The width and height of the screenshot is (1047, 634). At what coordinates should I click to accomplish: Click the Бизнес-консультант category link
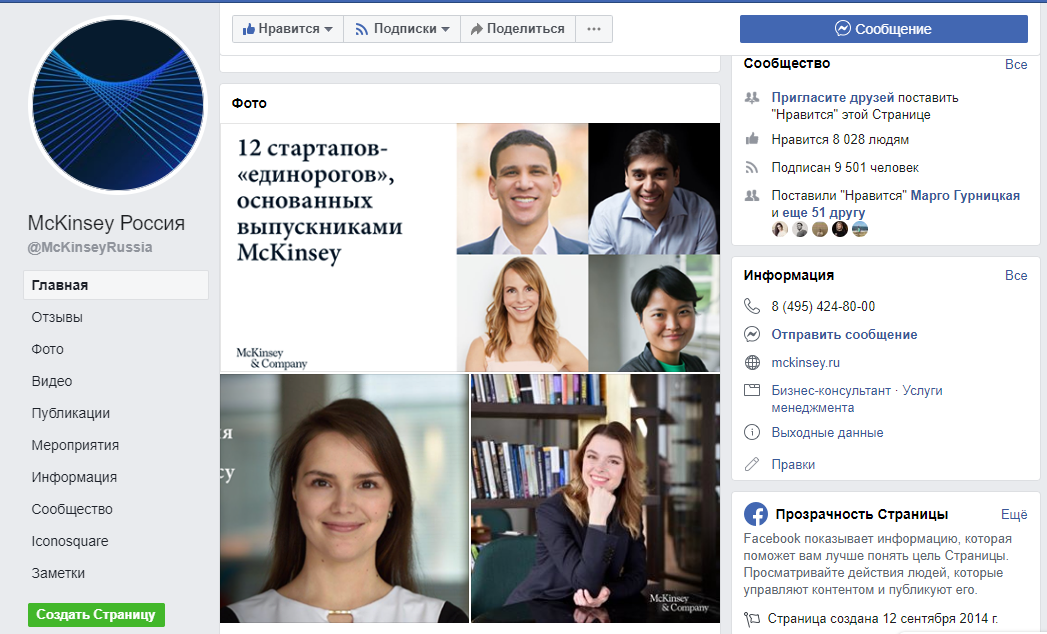pyautogui.click(x=831, y=390)
